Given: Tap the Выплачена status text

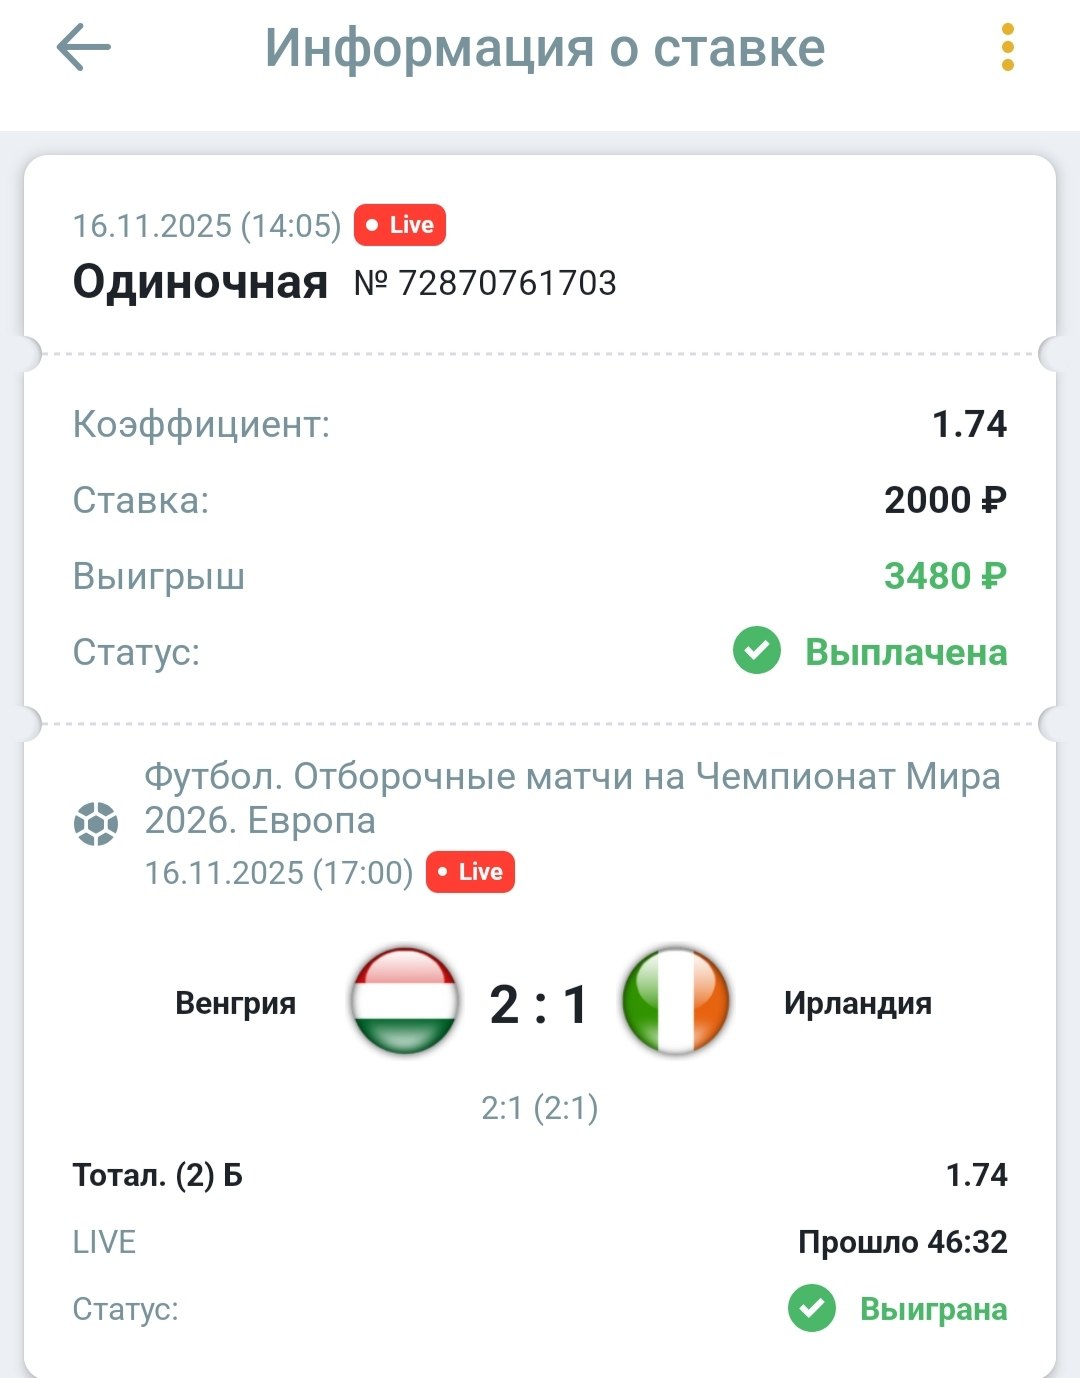Looking at the screenshot, I should click(906, 653).
